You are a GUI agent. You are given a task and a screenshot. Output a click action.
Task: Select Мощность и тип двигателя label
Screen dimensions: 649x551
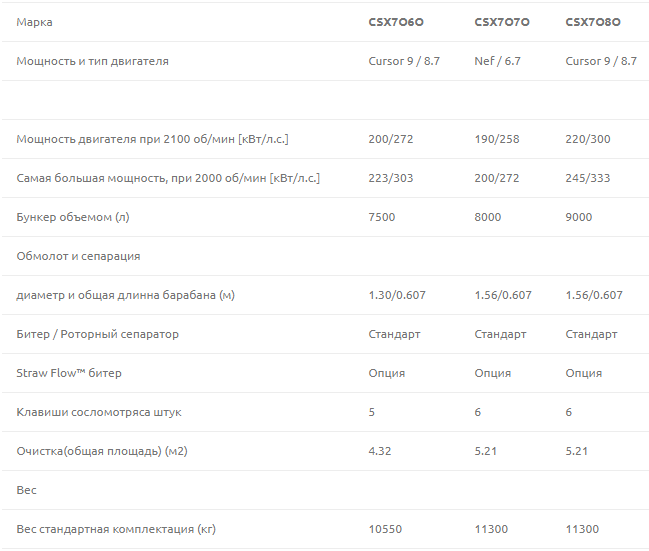93,61
